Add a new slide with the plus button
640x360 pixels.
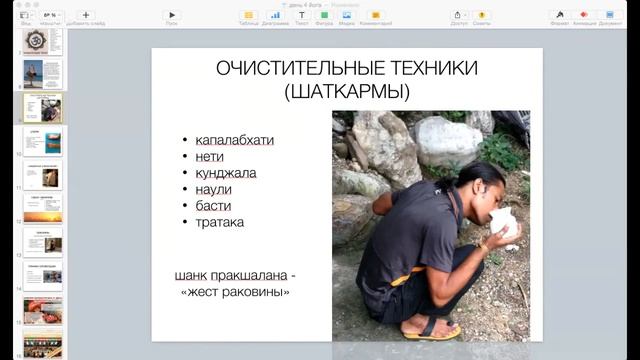pos(86,15)
